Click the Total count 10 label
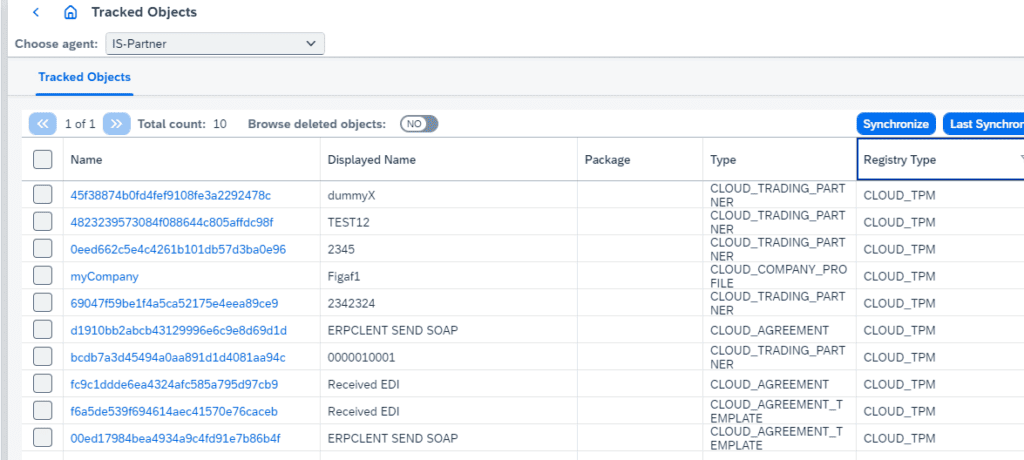The width and height of the screenshot is (1024, 460). click(182, 123)
